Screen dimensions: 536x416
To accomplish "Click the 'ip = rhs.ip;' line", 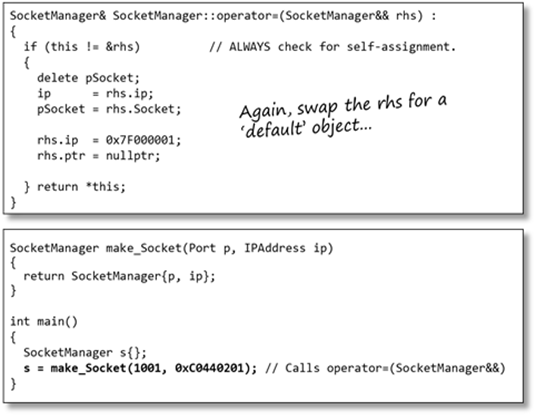I will click(95, 93).
